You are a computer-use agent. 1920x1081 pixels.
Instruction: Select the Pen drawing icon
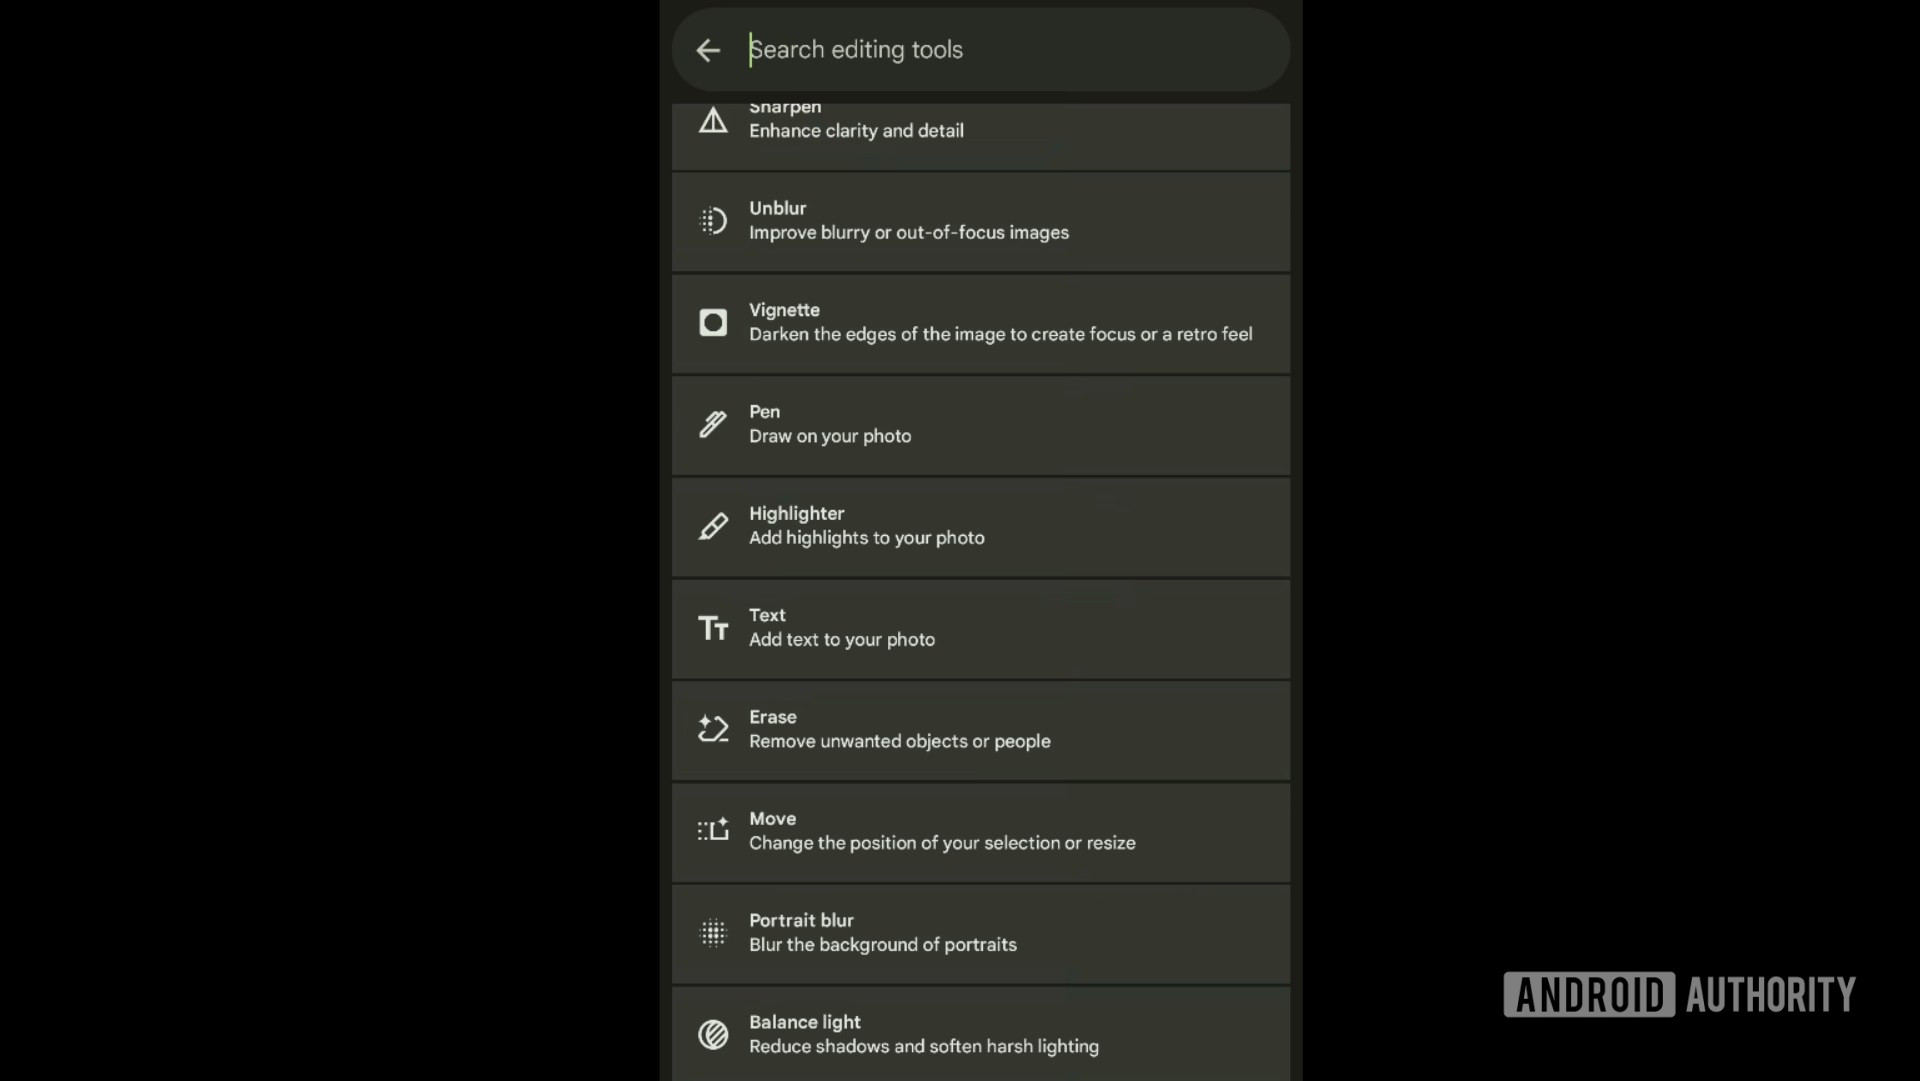[x=713, y=424]
